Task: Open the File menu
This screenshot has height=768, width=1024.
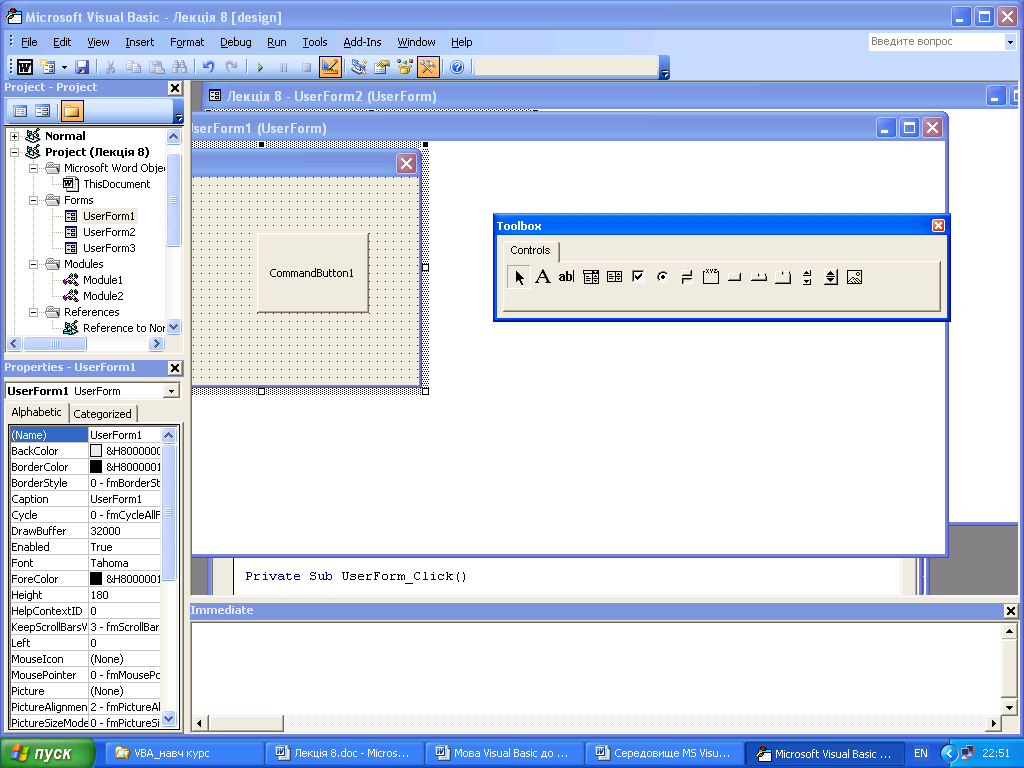Action: (x=29, y=42)
